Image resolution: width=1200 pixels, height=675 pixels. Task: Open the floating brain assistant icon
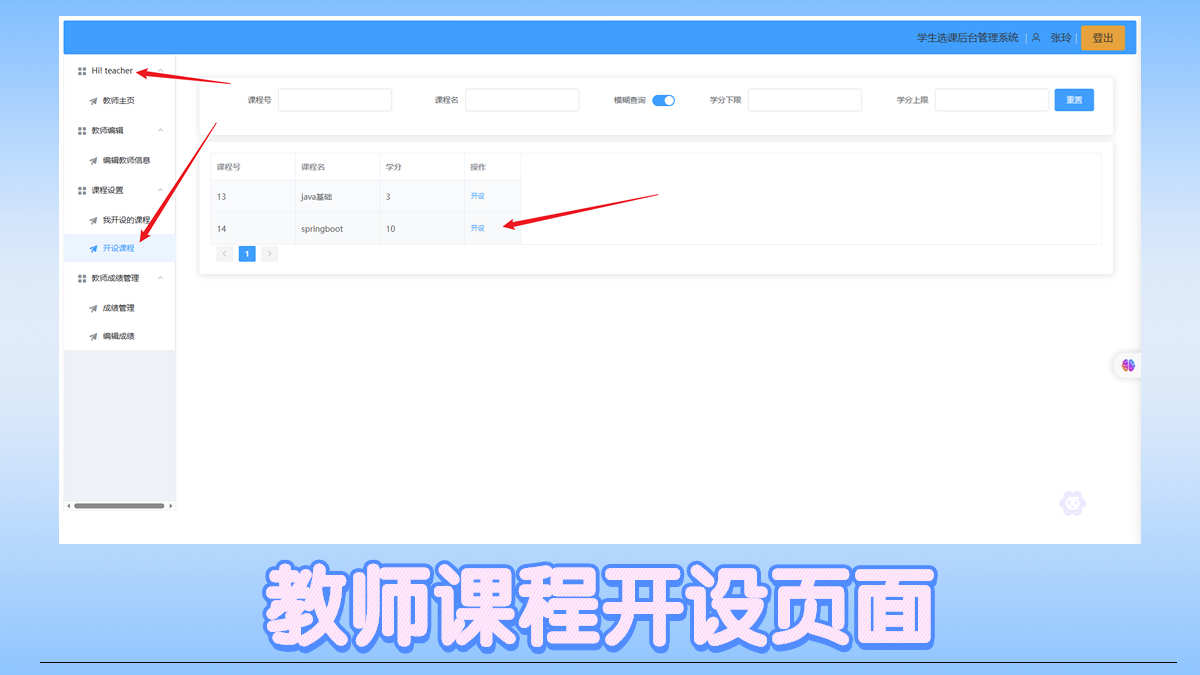(x=1128, y=366)
